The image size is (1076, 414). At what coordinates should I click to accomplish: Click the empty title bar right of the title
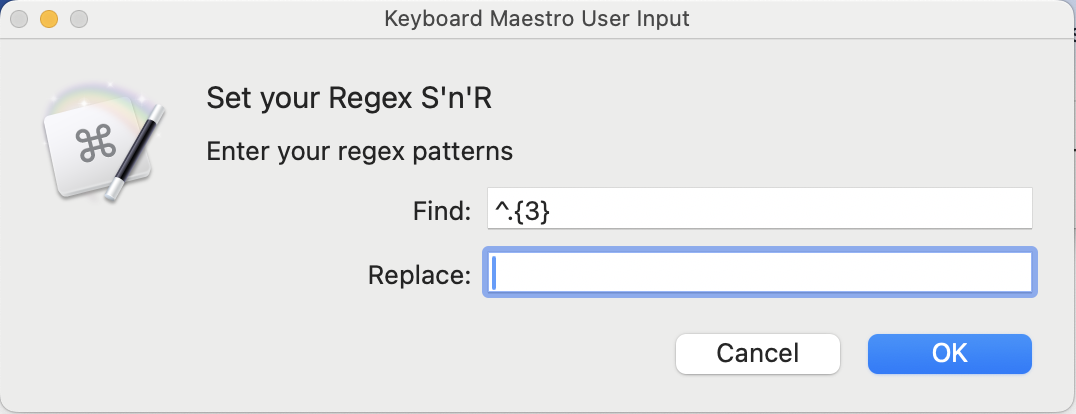(880, 19)
